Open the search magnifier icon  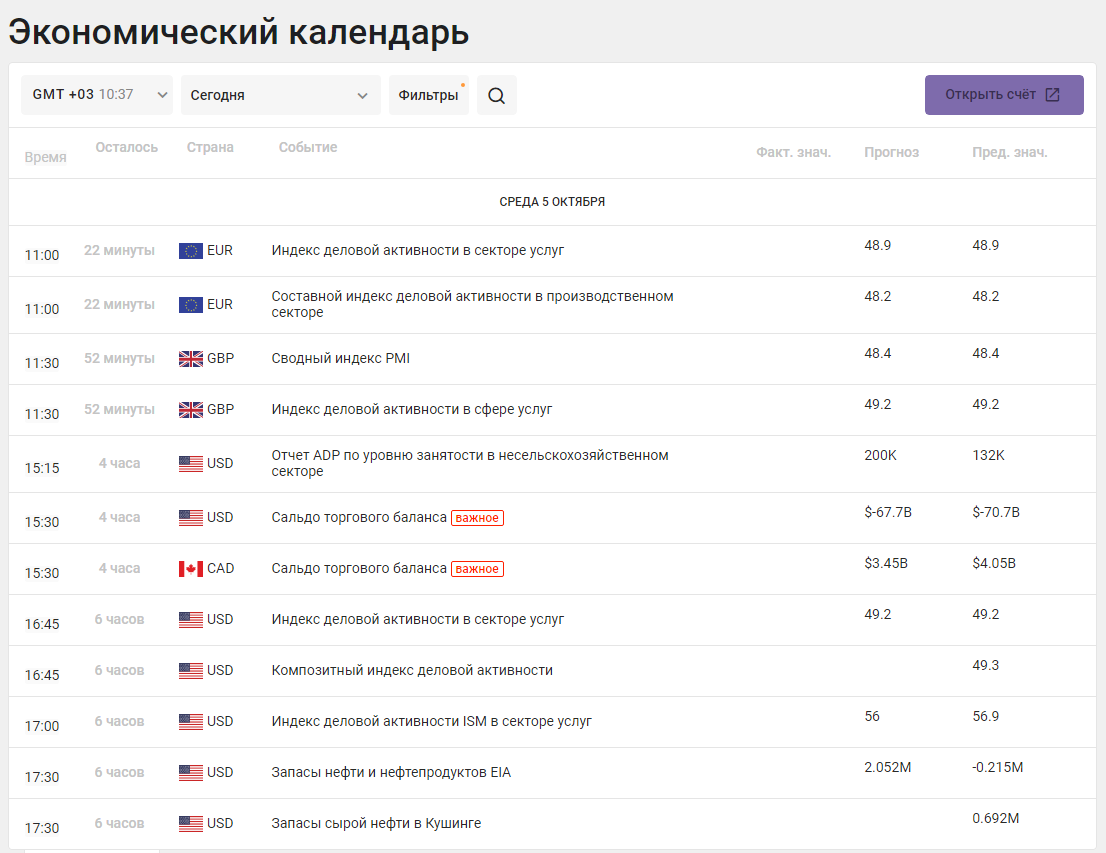tap(497, 95)
